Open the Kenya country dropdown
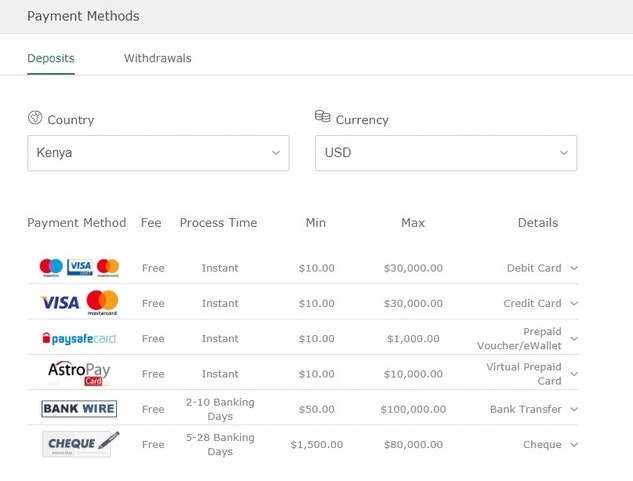Screen dimensions: 633x481 click(158, 153)
